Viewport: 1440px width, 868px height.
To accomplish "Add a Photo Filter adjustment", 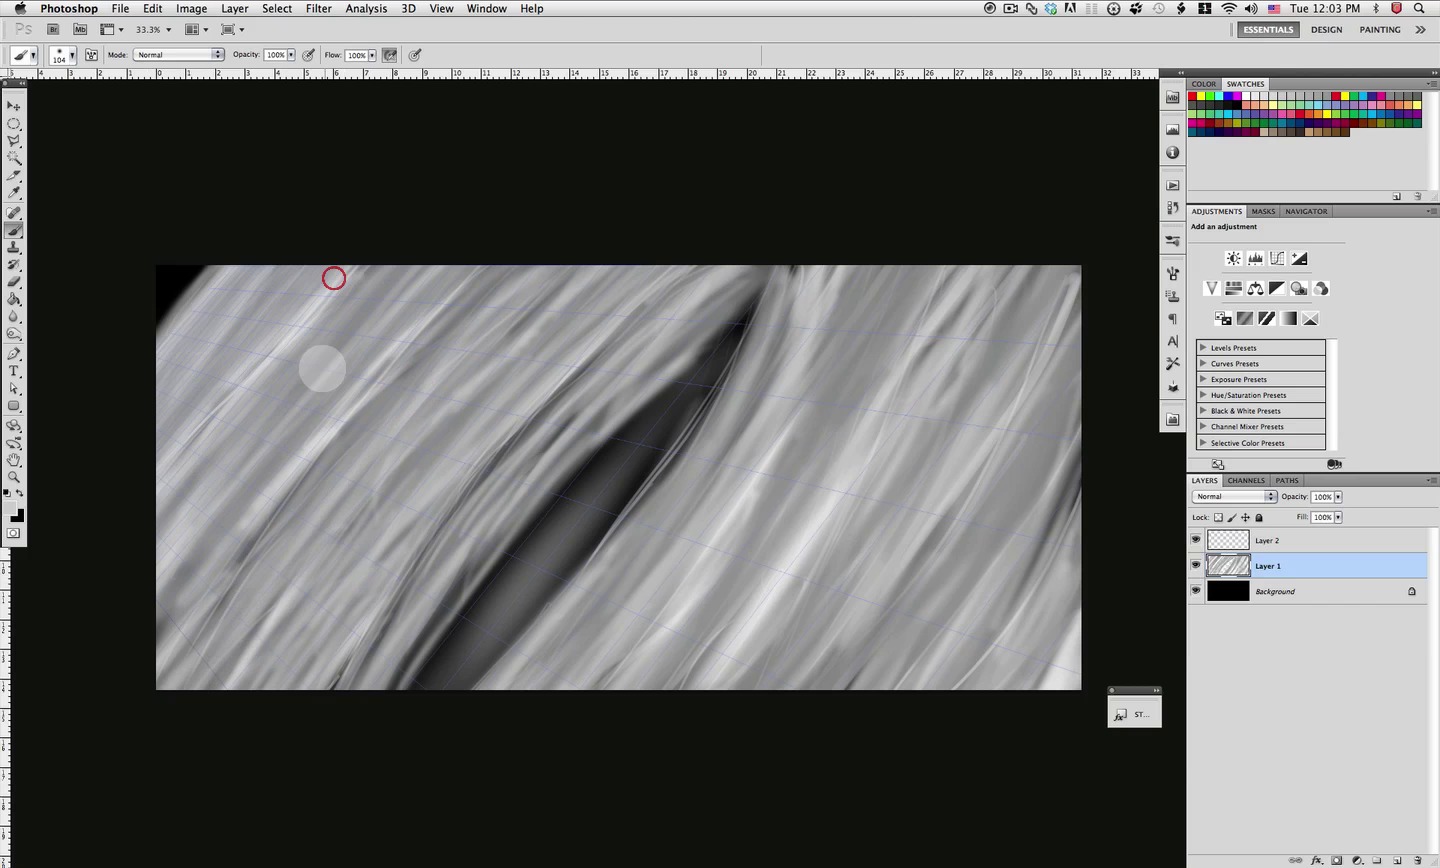I will 1299,288.
